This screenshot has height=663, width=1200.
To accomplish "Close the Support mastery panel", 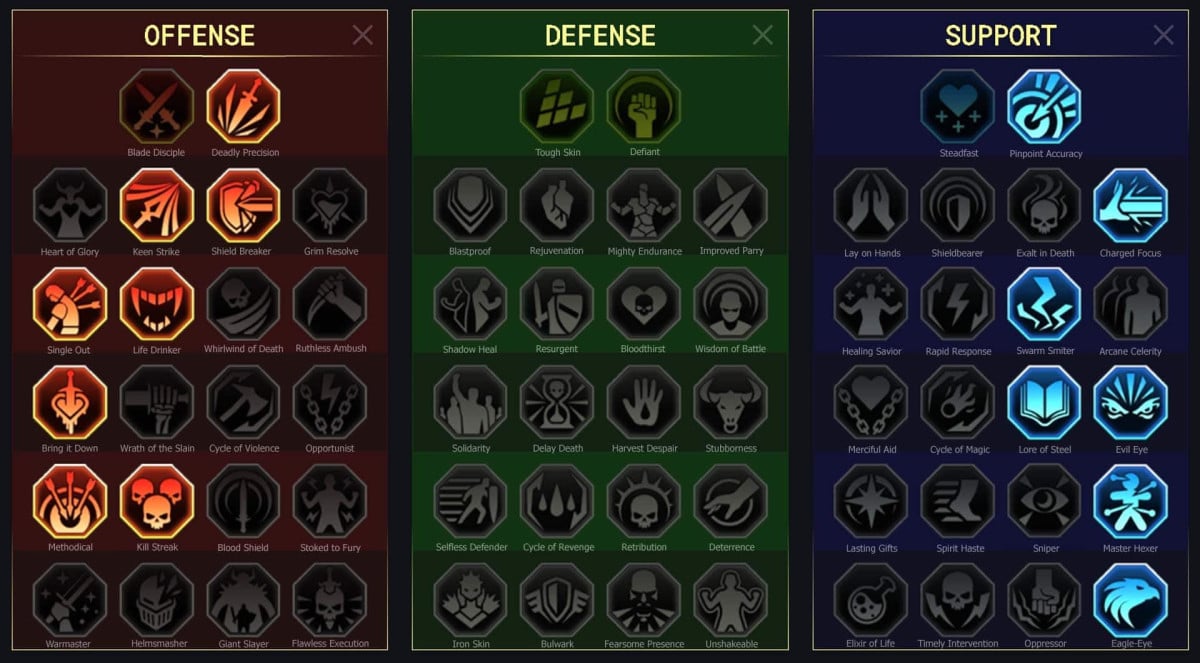I will pos(1164,36).
